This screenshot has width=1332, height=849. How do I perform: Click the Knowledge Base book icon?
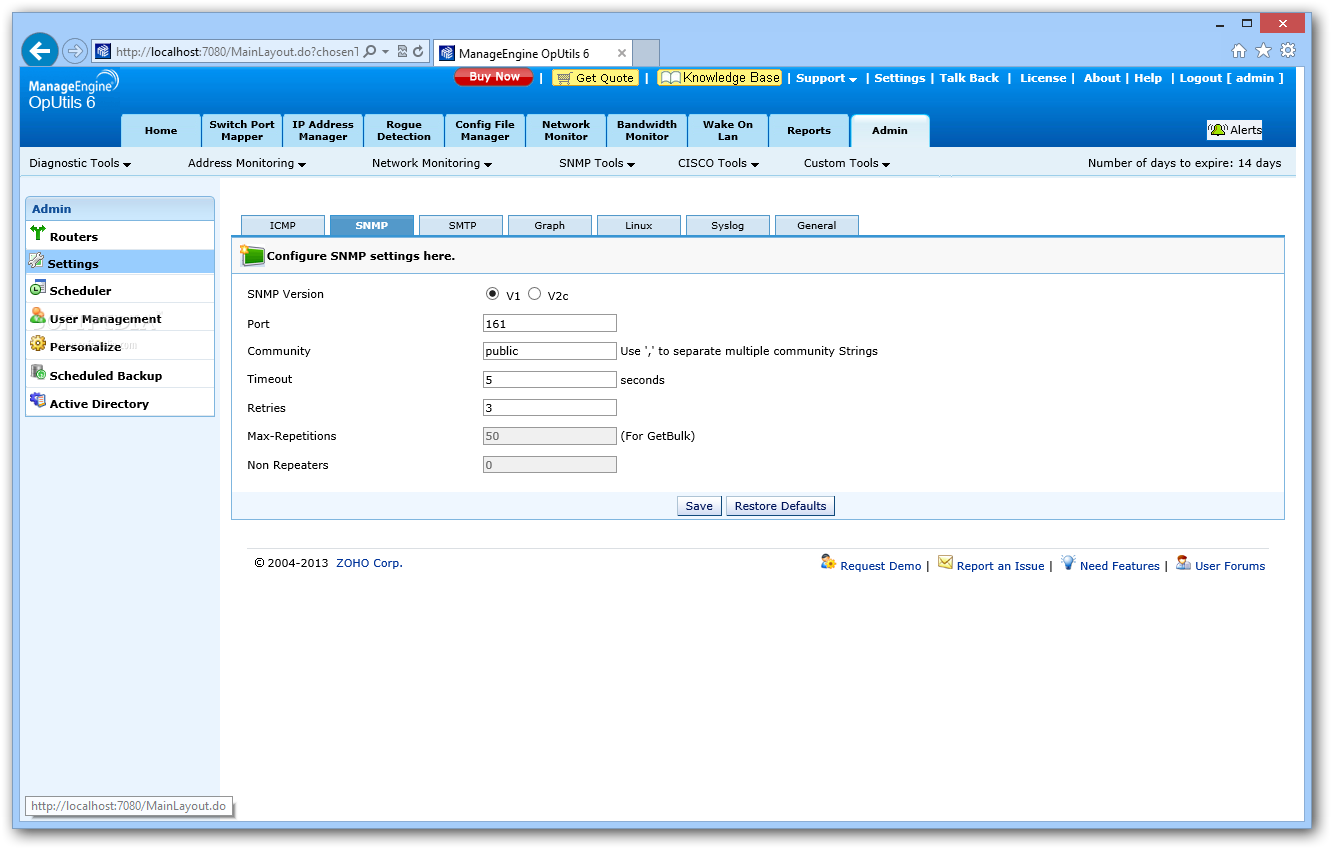point(670,77)
